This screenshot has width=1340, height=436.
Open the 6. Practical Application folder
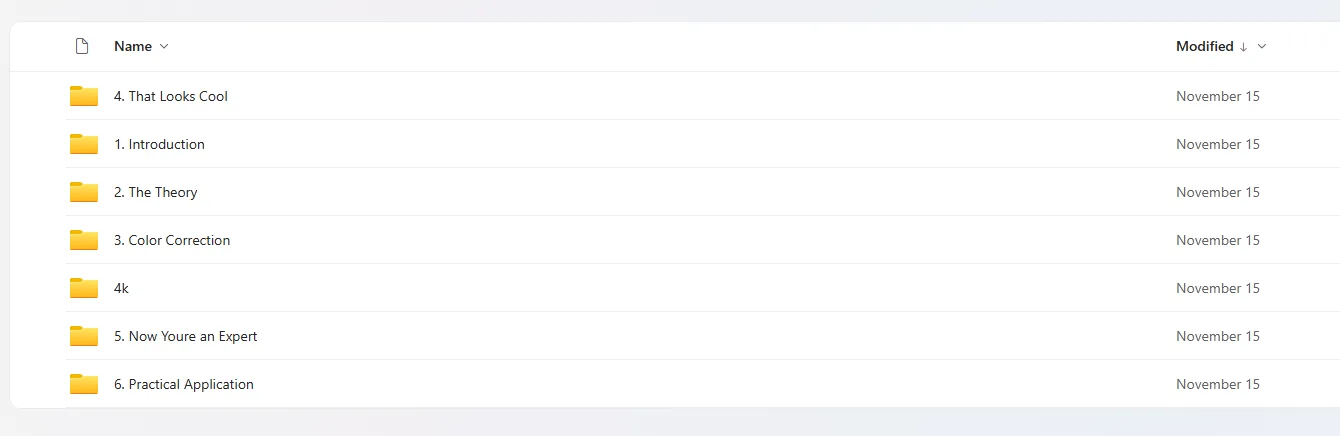(183, 384)
